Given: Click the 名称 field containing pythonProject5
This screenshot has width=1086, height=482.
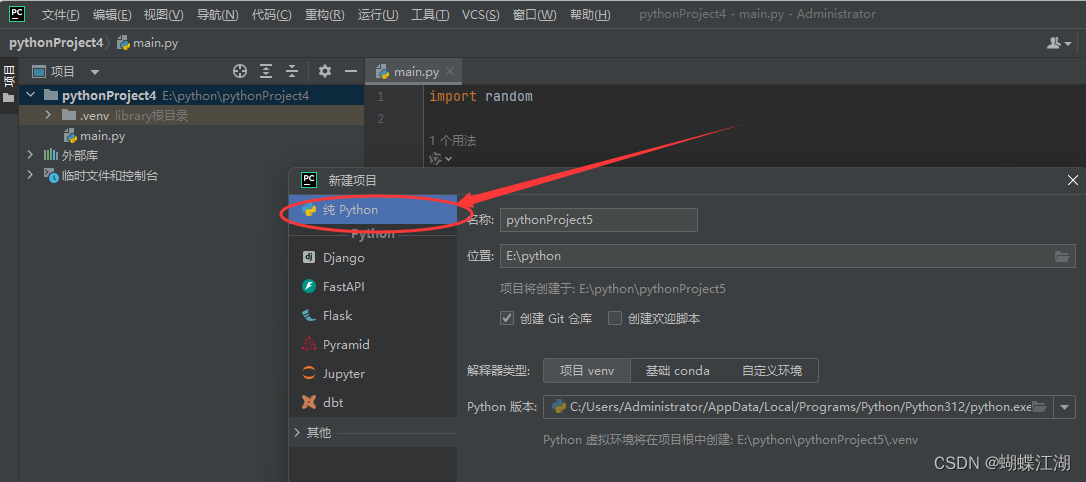Looking at the screenshot, I should (598, 220).
